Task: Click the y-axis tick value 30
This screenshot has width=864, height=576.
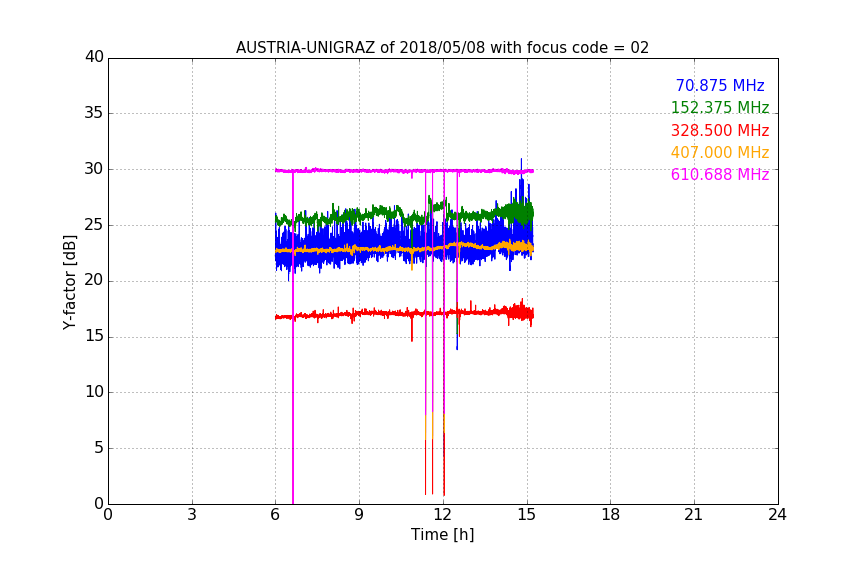Action: tap(94, 169)
